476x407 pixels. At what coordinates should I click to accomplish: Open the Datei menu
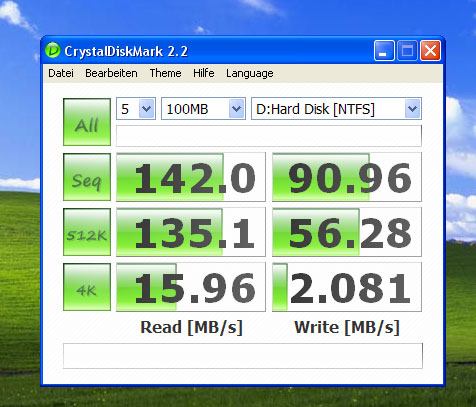61,73
